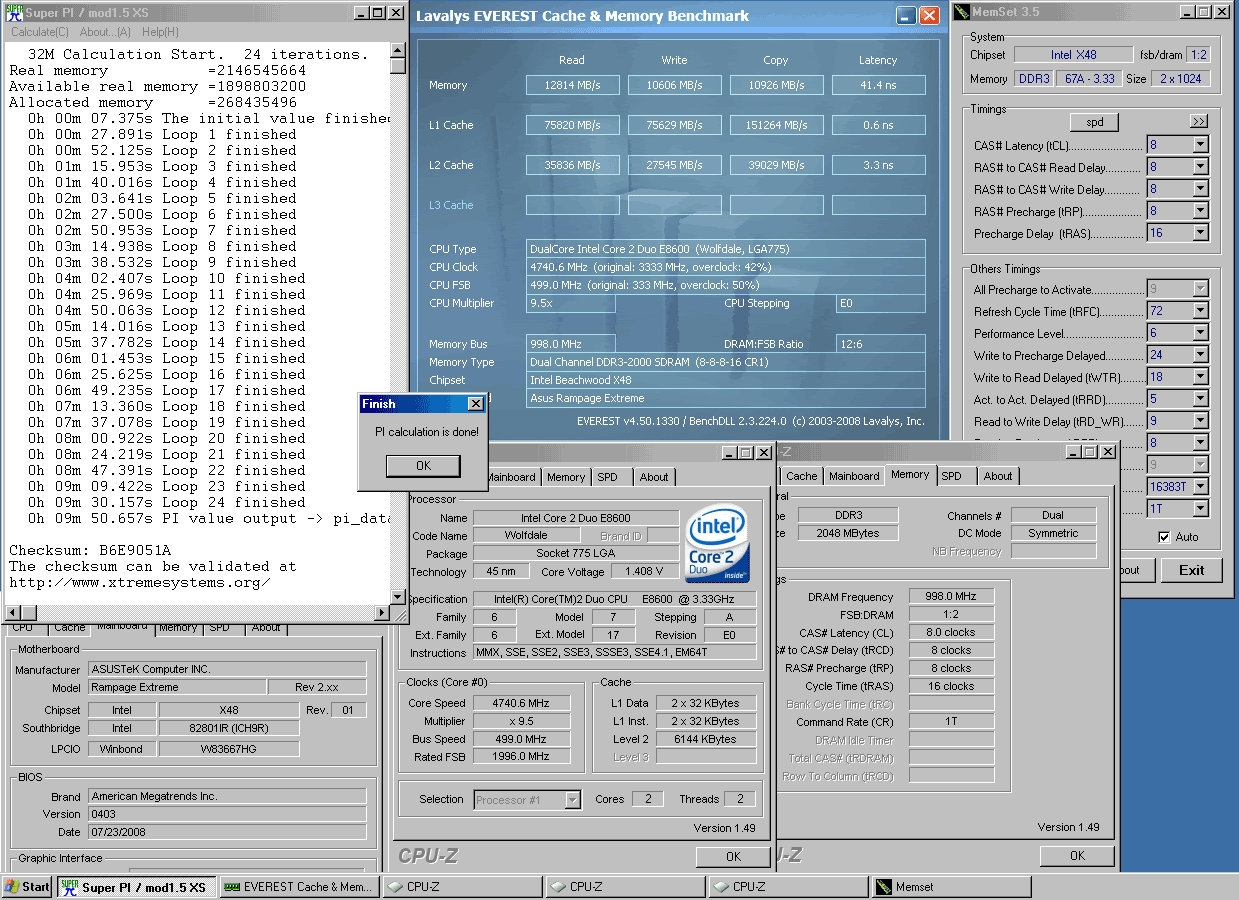Enable the Auto checkbox in MemSet
Image resolution: width=1239 pixels, height=900 pixels.
[x=1163, y=537]
